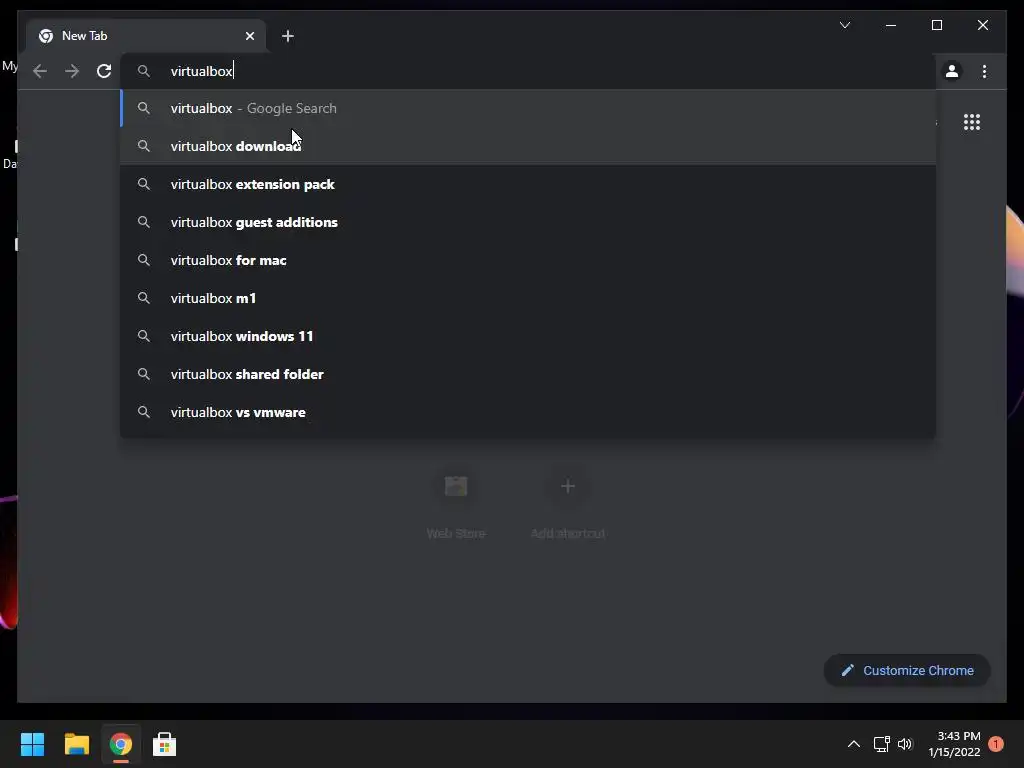Choose 'virtualbox vs vmware' suggestion
Screen dimensions: 1024x768
pos(528,412)
